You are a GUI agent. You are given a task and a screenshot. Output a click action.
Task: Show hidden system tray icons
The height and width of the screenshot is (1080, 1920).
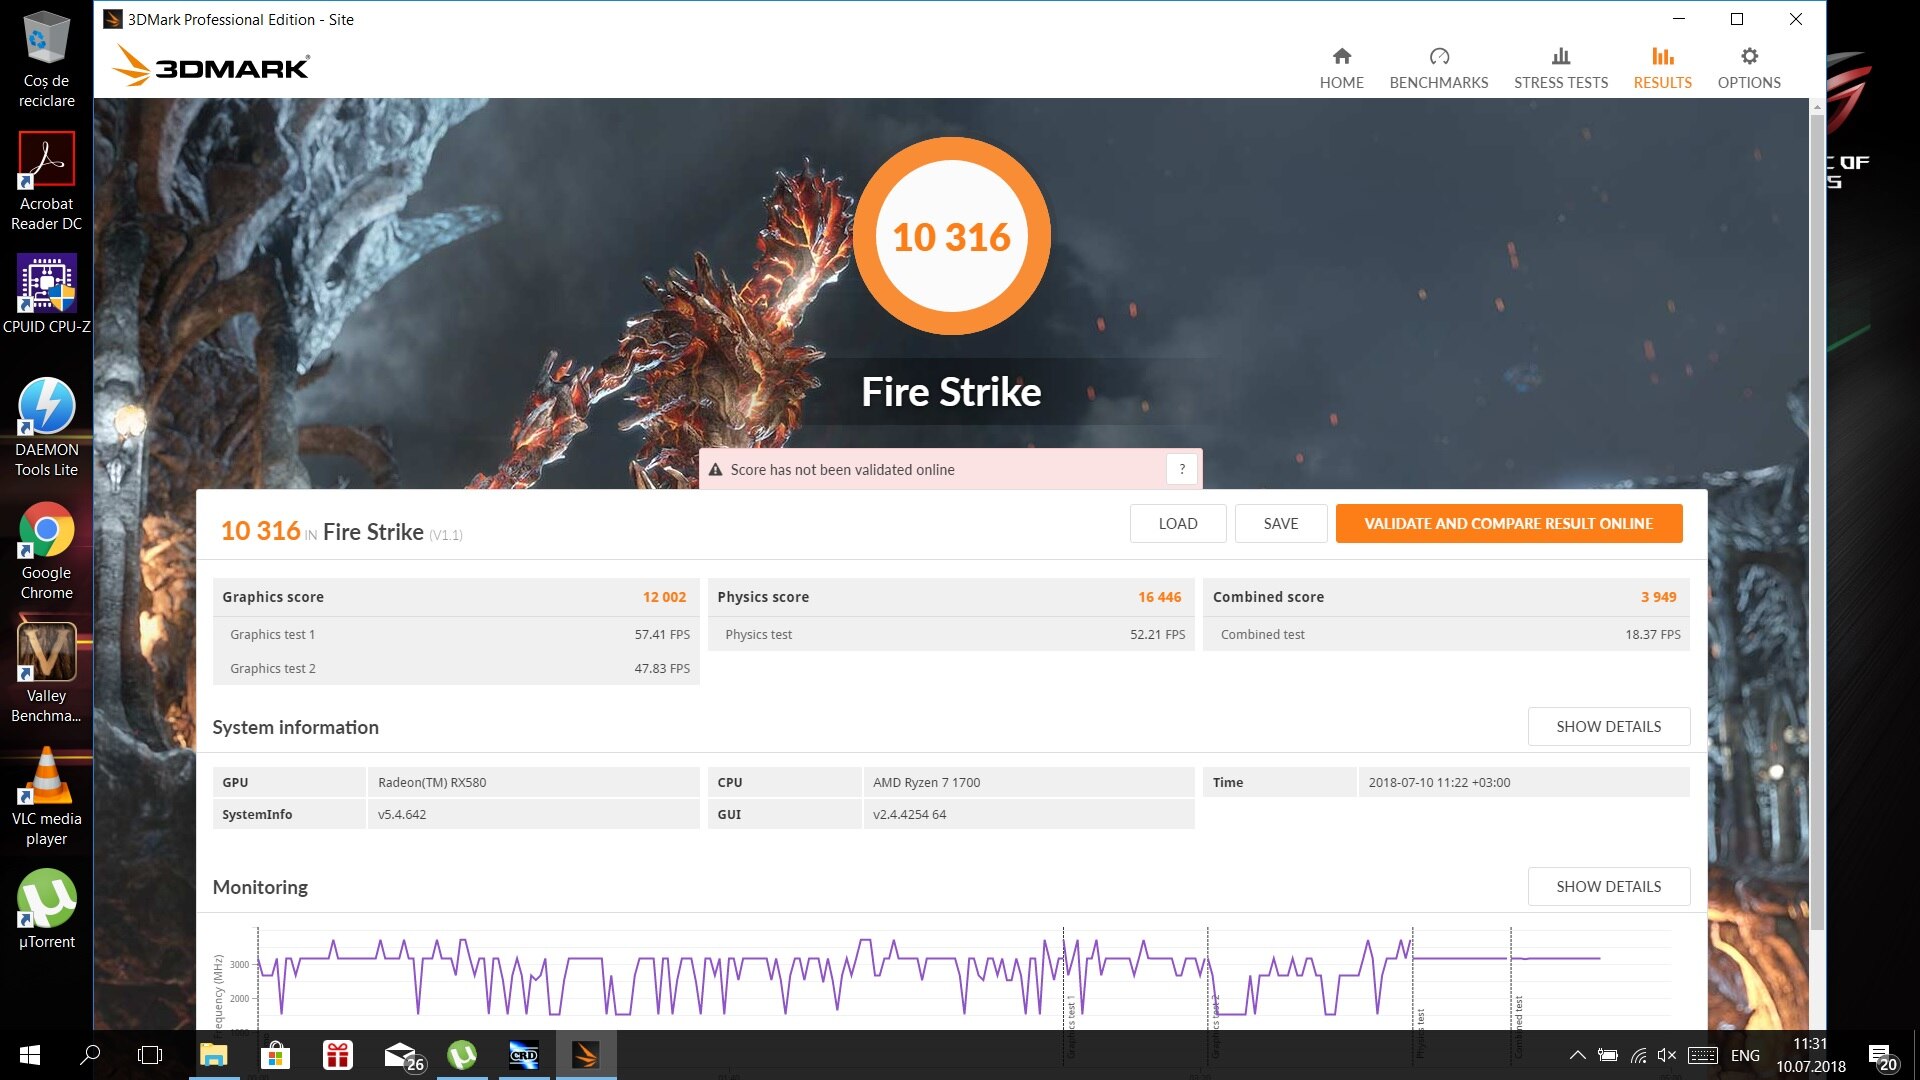[x=1577, y=1055]
